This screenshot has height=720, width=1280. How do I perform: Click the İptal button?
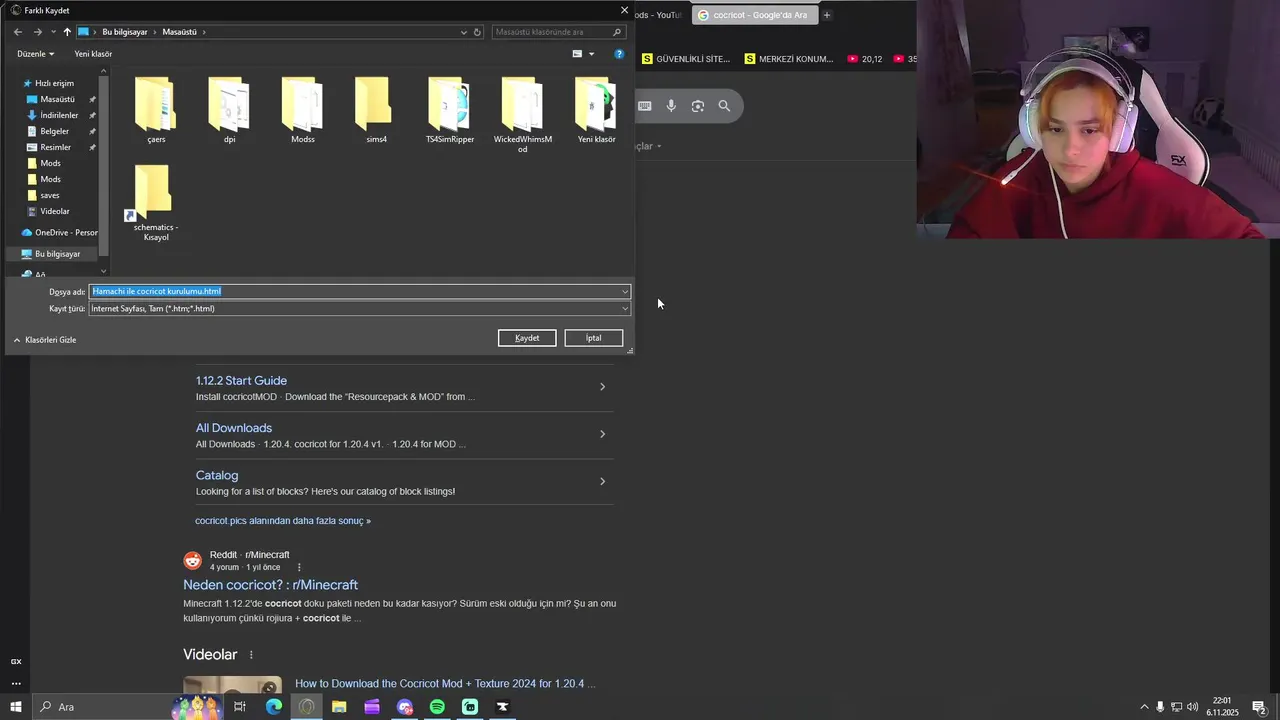593,338
